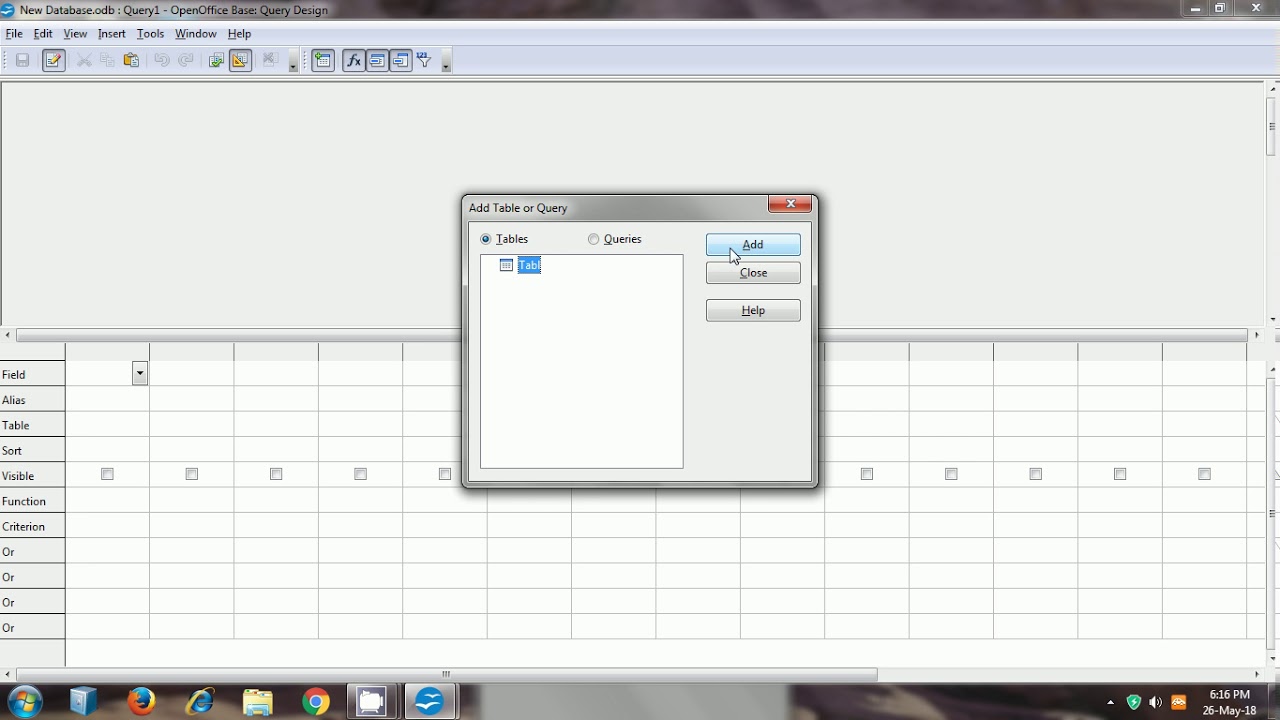Image resolution: width=1280 pixels, height=720 pixels.
Task: Select the highlighted table in the Tables list
Action: point(529,265)
